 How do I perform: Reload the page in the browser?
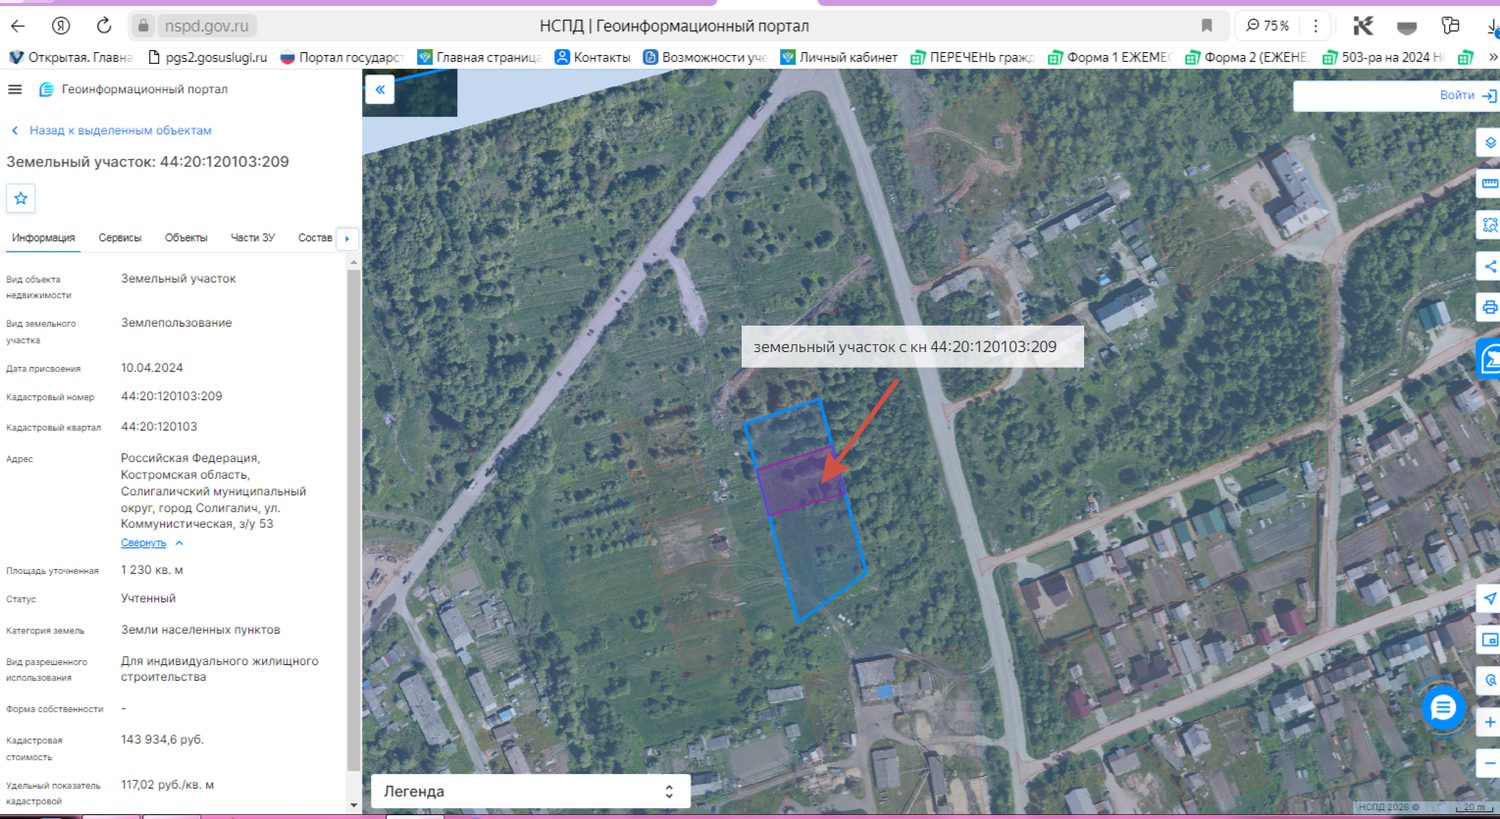(104, 26)
